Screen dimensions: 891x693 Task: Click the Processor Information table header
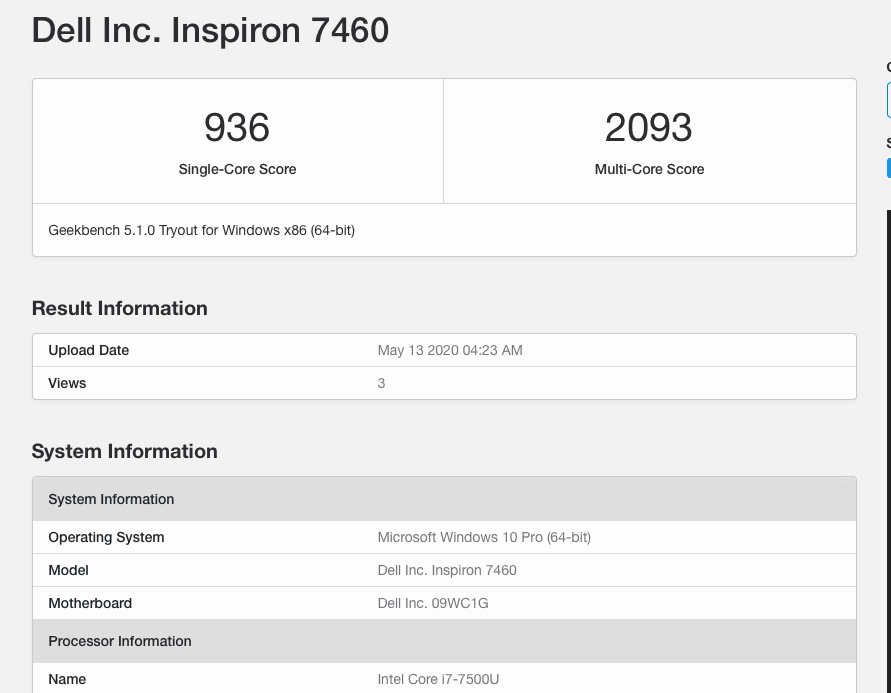click(444, 641)
